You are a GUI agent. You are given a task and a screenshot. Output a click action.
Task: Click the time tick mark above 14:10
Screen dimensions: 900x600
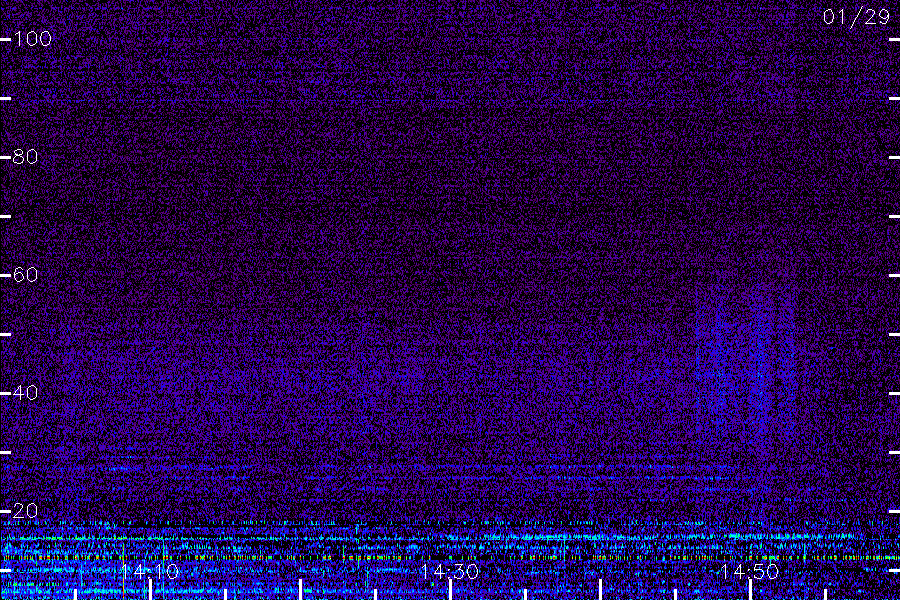tap(151, 590)
